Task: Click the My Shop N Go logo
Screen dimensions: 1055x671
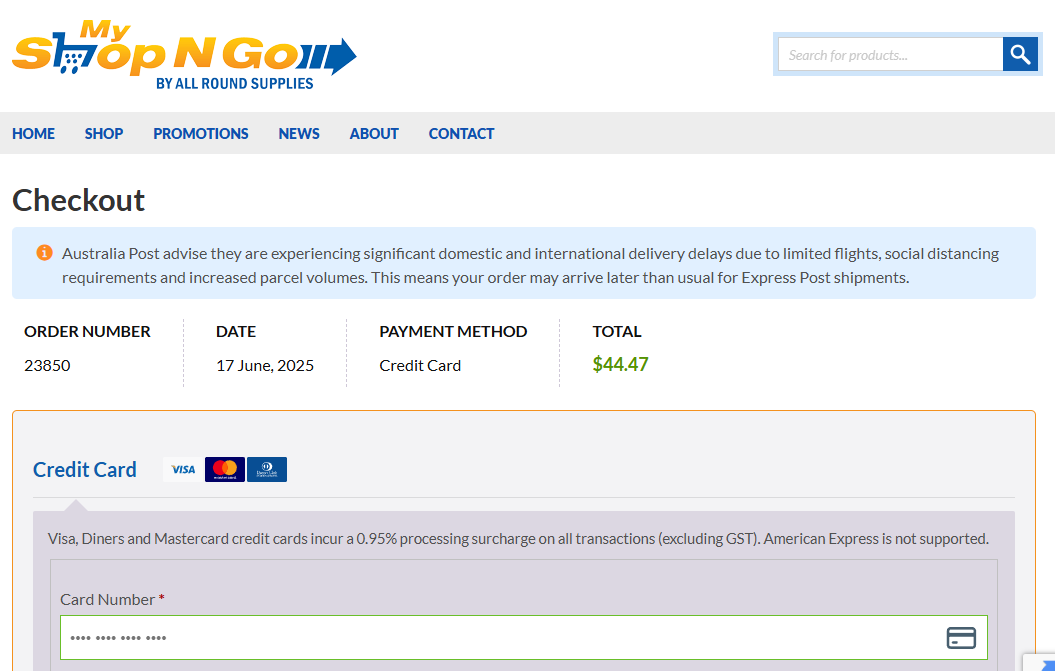Action: [x=184, y=55]
